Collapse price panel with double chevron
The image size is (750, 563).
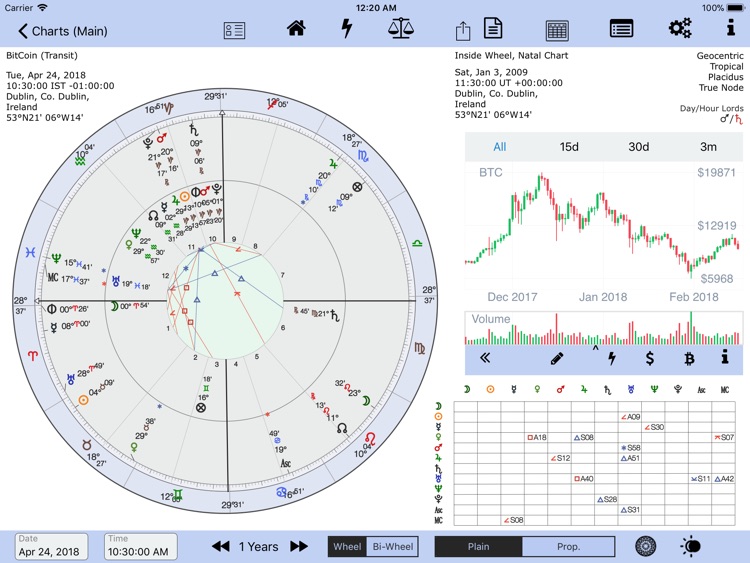tap(485, 358)
